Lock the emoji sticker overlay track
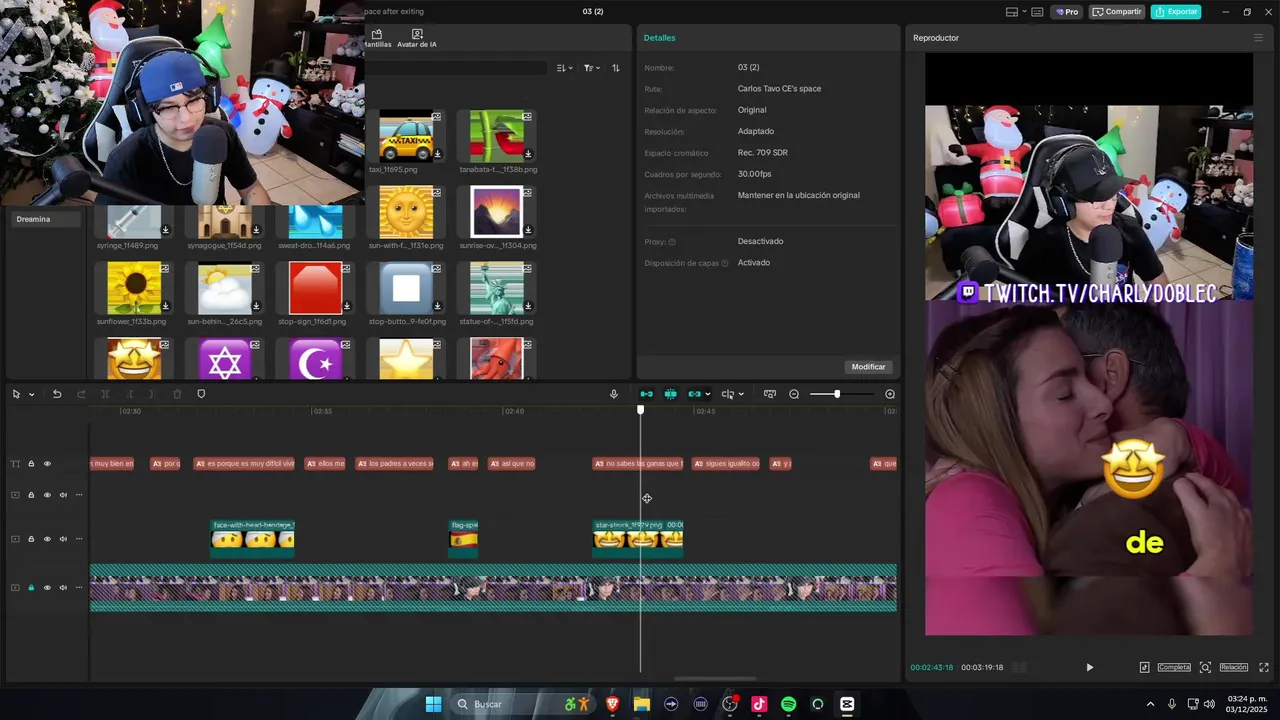 (31, 539)
